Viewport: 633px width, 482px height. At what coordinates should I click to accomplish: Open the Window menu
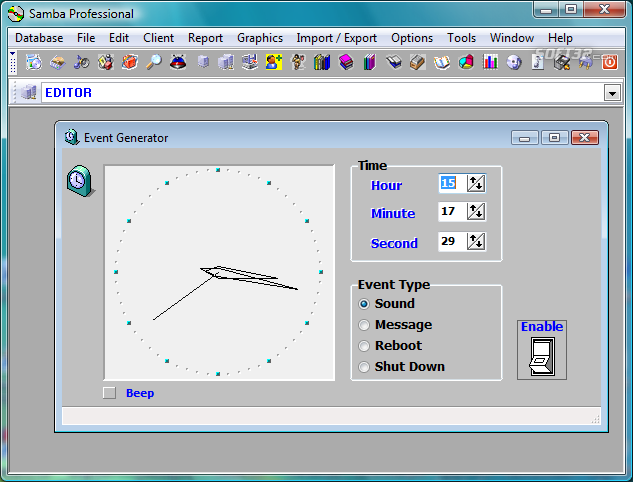coord(512,38)
